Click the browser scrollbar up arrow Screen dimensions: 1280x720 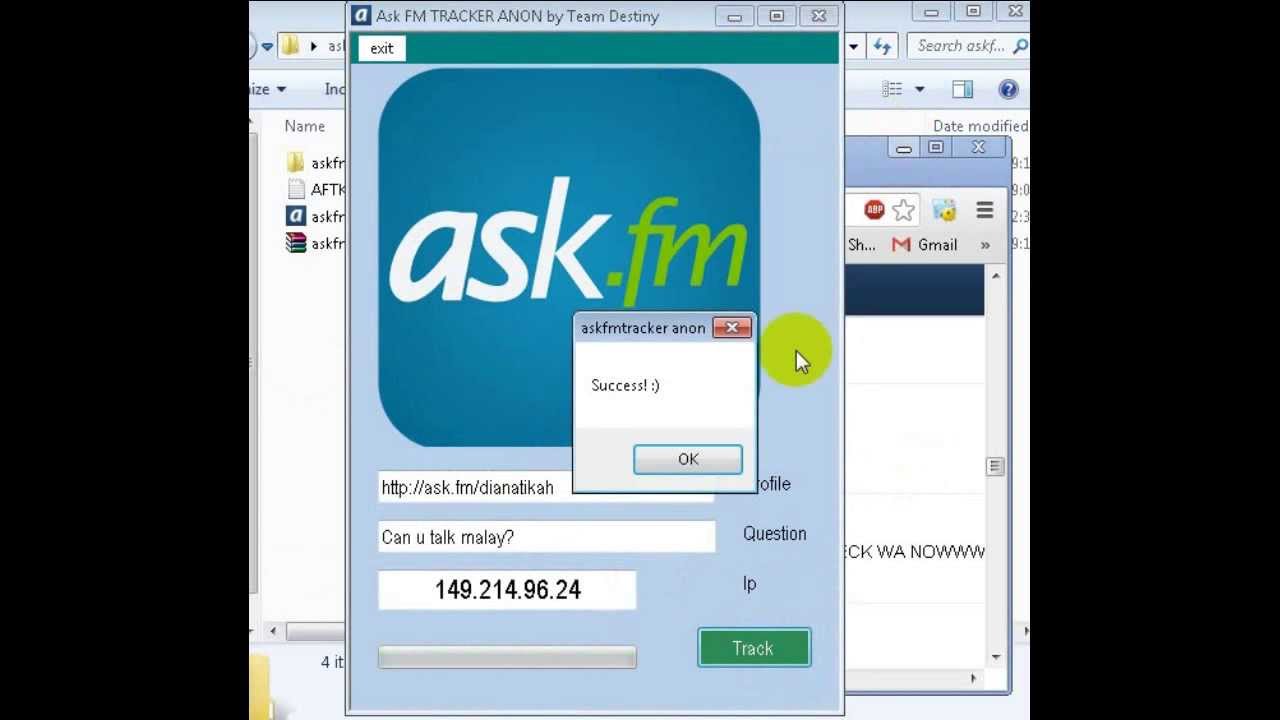(995, 275)
